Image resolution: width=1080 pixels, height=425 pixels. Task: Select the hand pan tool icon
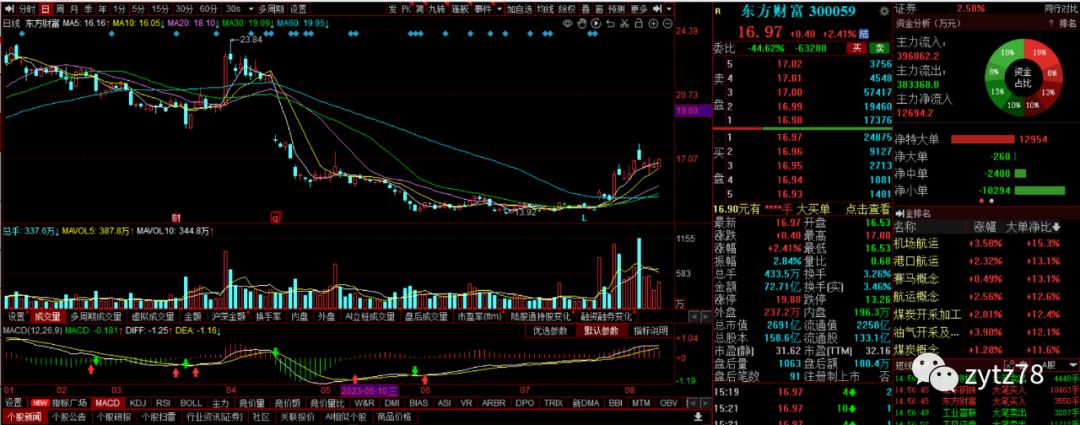(581, 23)
